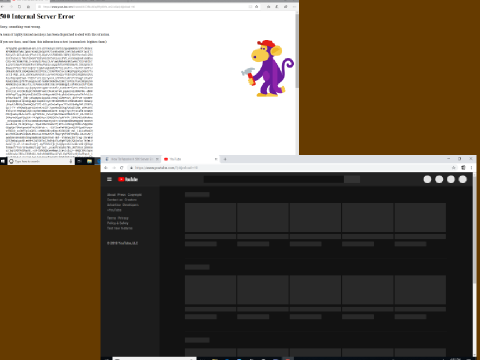Open the Test new features link
480x360 pixels.
120,228
